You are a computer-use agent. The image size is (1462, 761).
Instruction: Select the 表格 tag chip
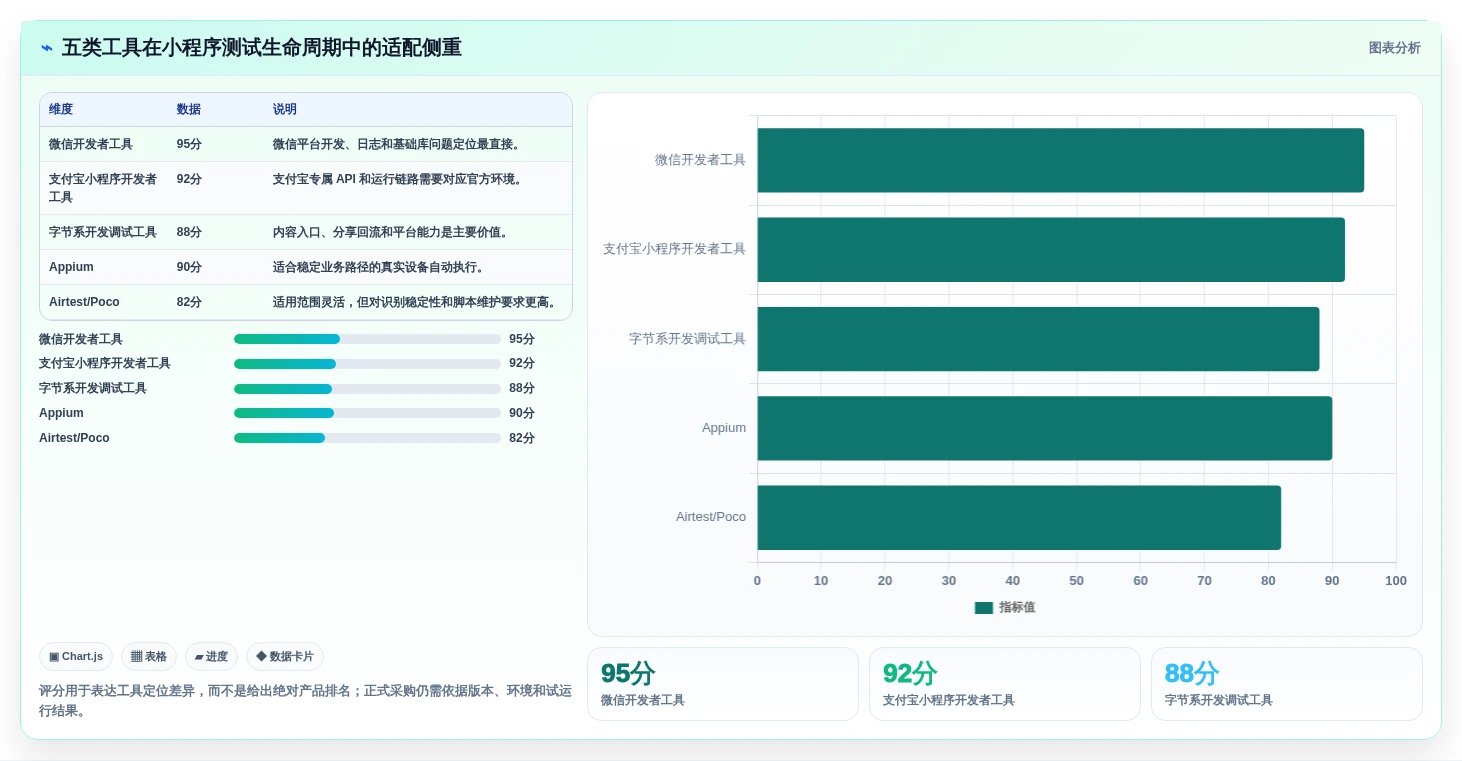pos(149,656)
